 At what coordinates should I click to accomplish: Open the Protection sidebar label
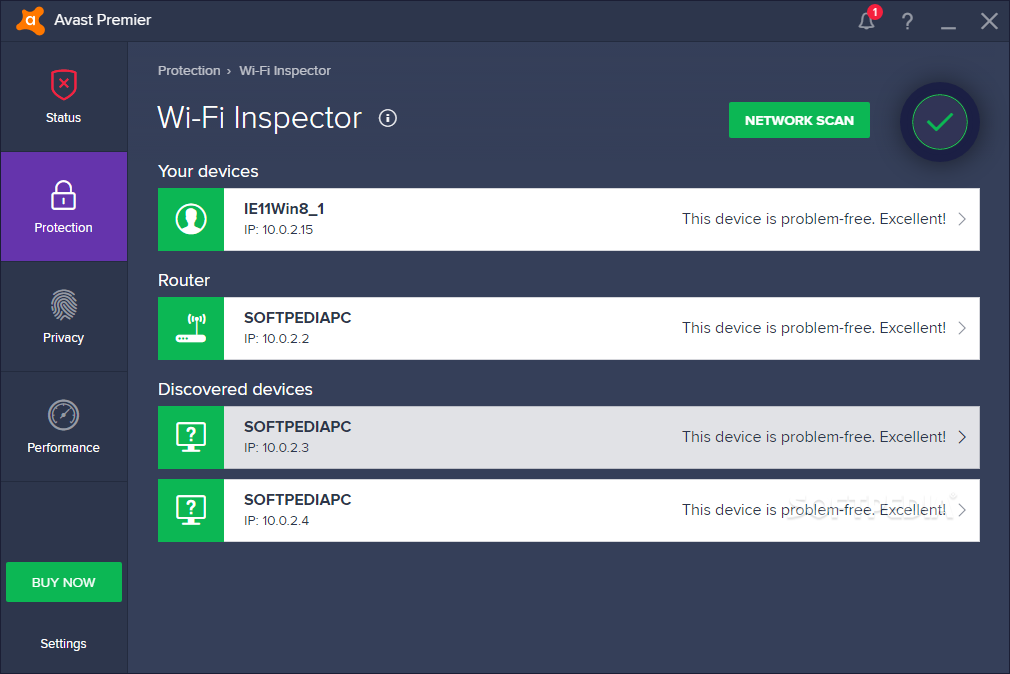63,227
